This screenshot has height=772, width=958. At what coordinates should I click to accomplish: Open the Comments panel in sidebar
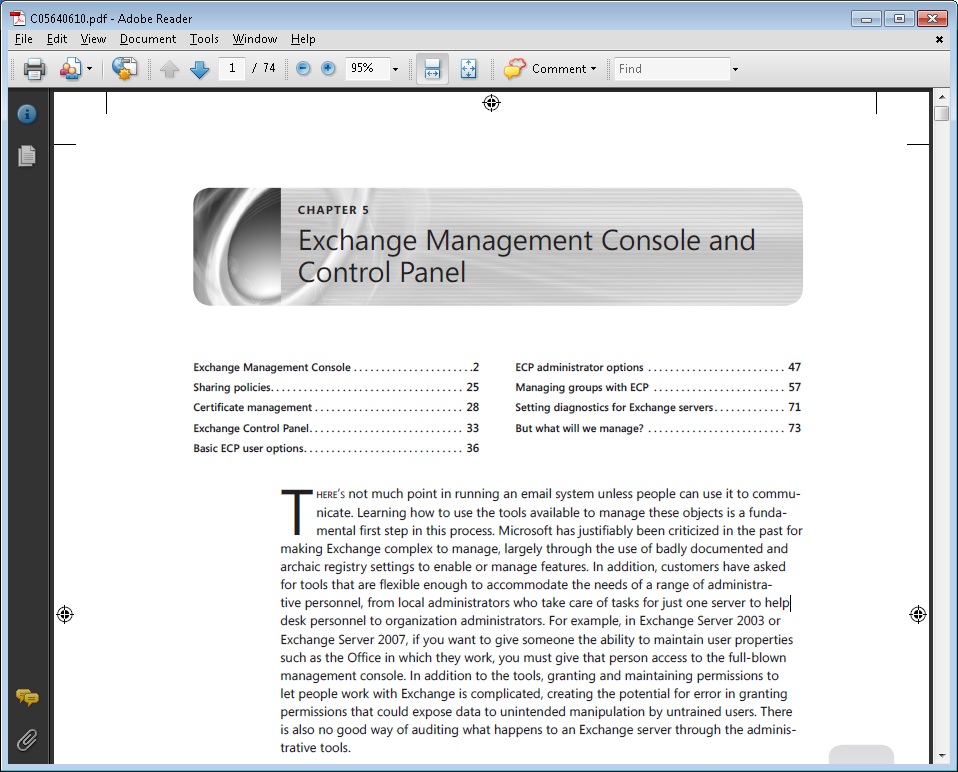pos(27,698)
